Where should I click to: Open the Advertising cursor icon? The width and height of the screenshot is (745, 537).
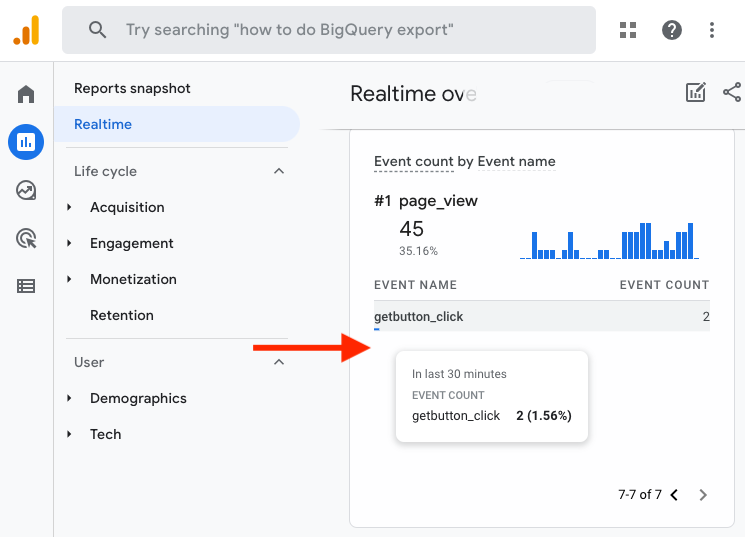(26, 238)
